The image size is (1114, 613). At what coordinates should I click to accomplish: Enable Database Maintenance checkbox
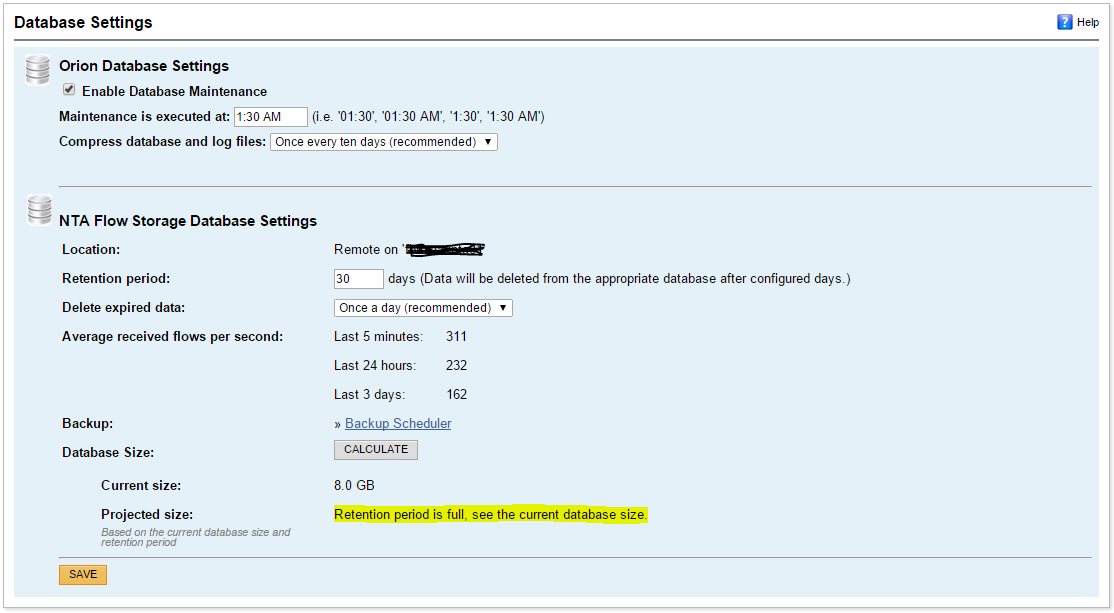[x=68, y=90]
